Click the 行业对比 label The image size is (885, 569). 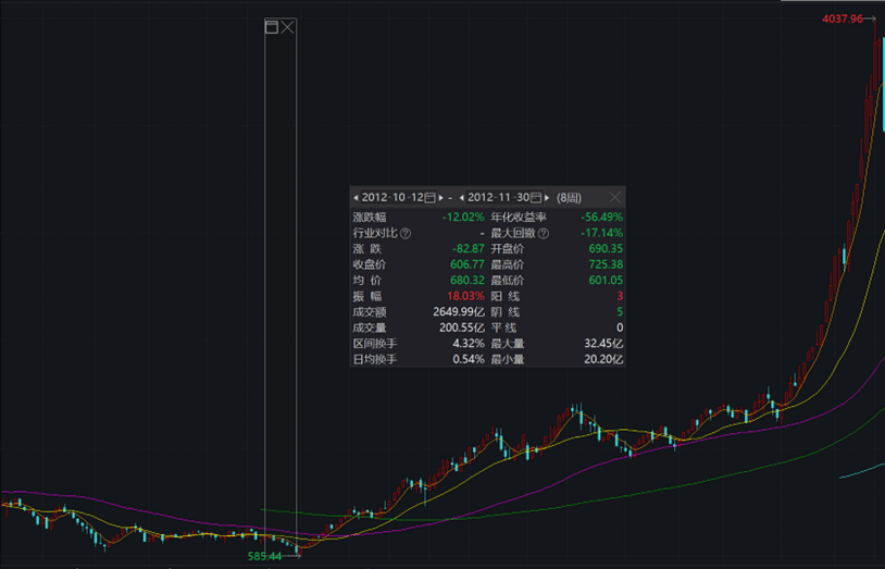(x=375, y=233)
